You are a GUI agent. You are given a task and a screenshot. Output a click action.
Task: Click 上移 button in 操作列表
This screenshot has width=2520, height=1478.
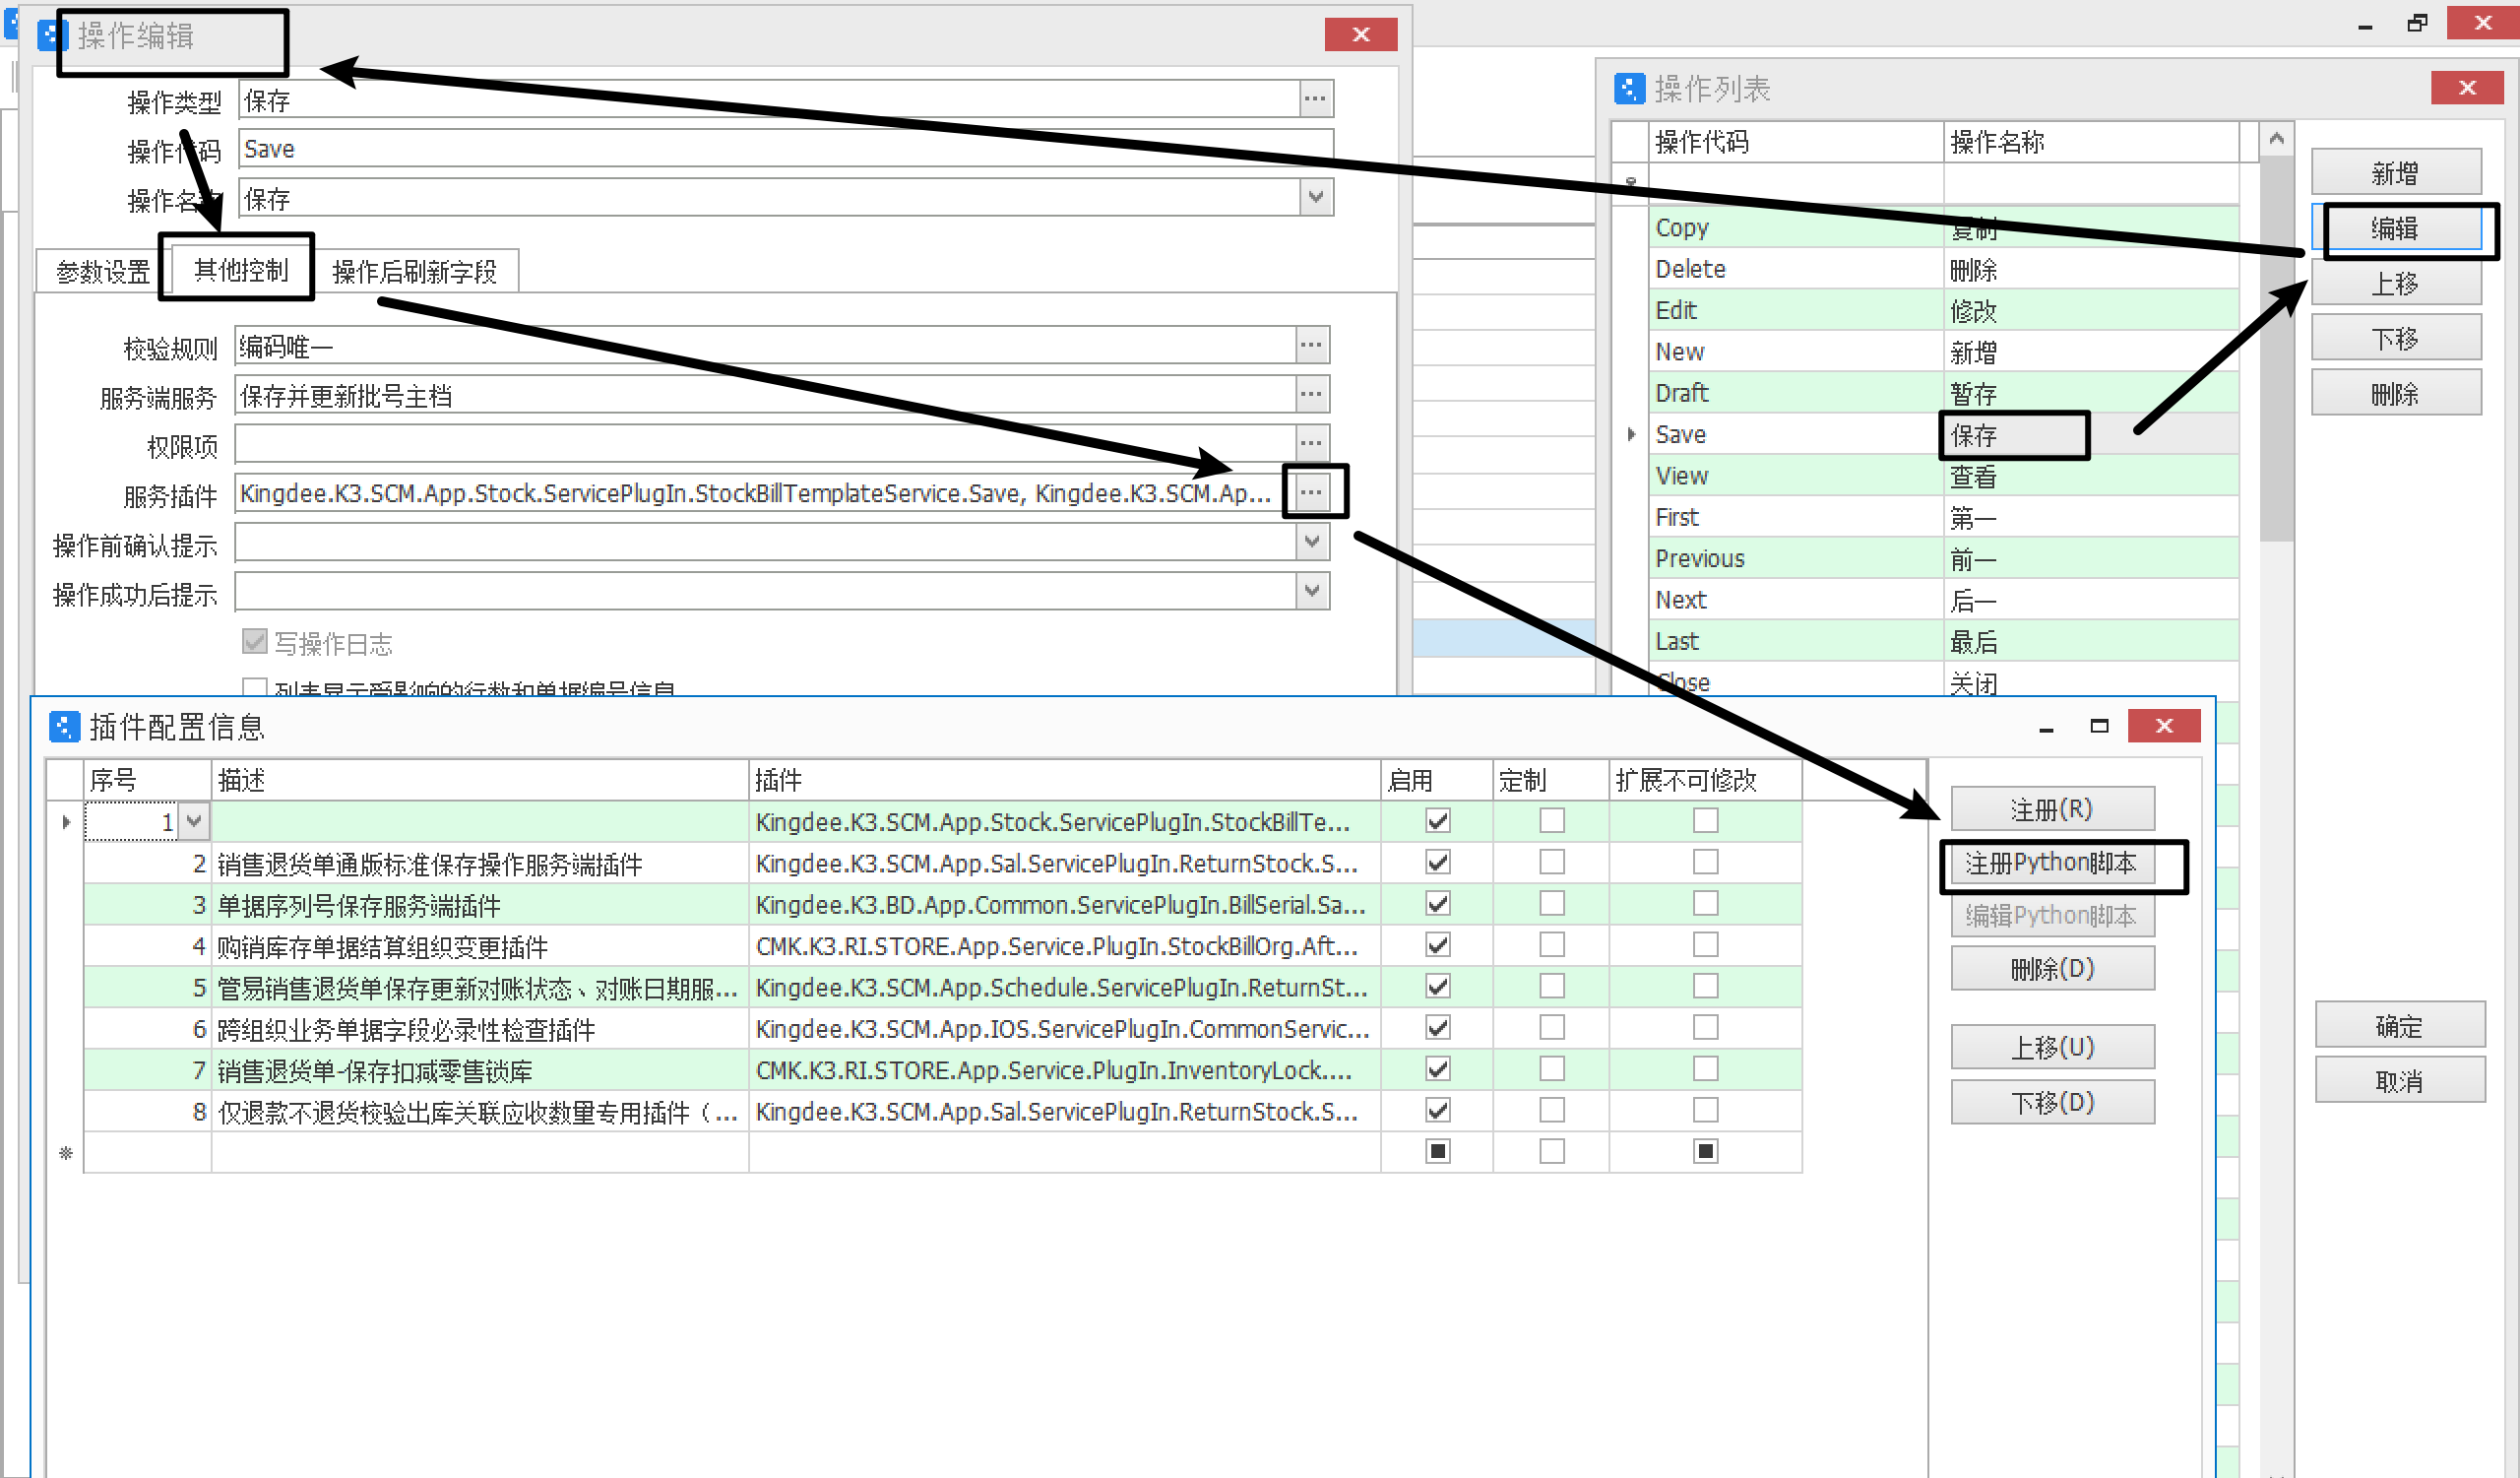[2396, 283]
